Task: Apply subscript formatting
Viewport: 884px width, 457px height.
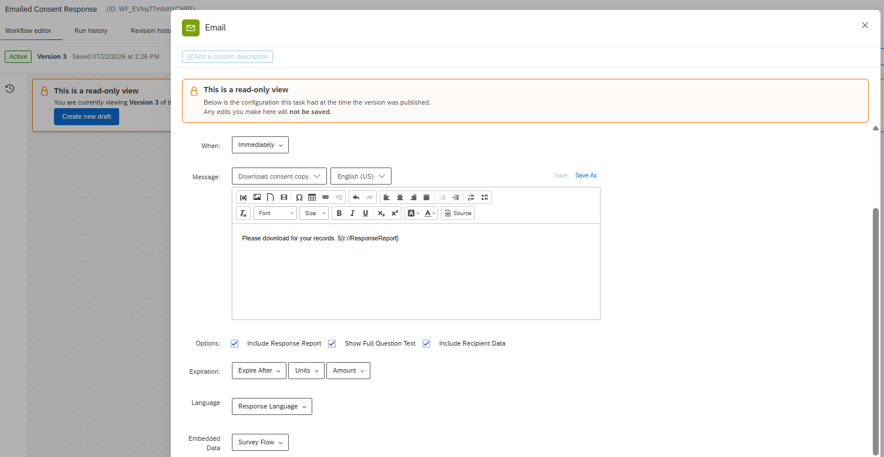Action: 381,213
